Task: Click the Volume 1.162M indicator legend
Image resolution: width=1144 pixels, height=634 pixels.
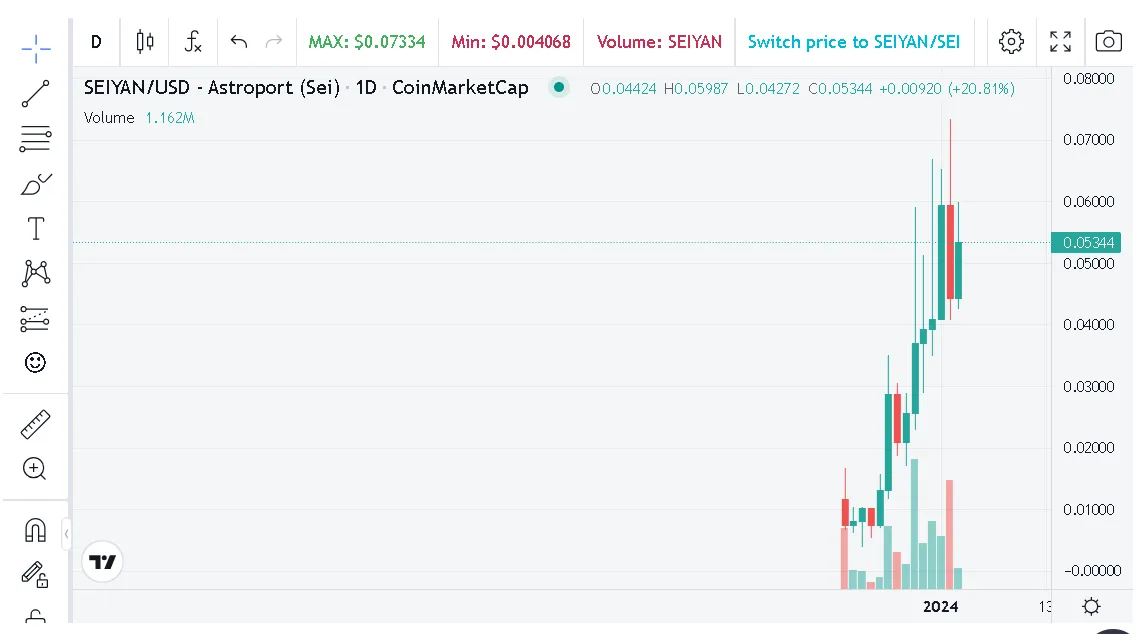Action: click(x=139, y=117)
